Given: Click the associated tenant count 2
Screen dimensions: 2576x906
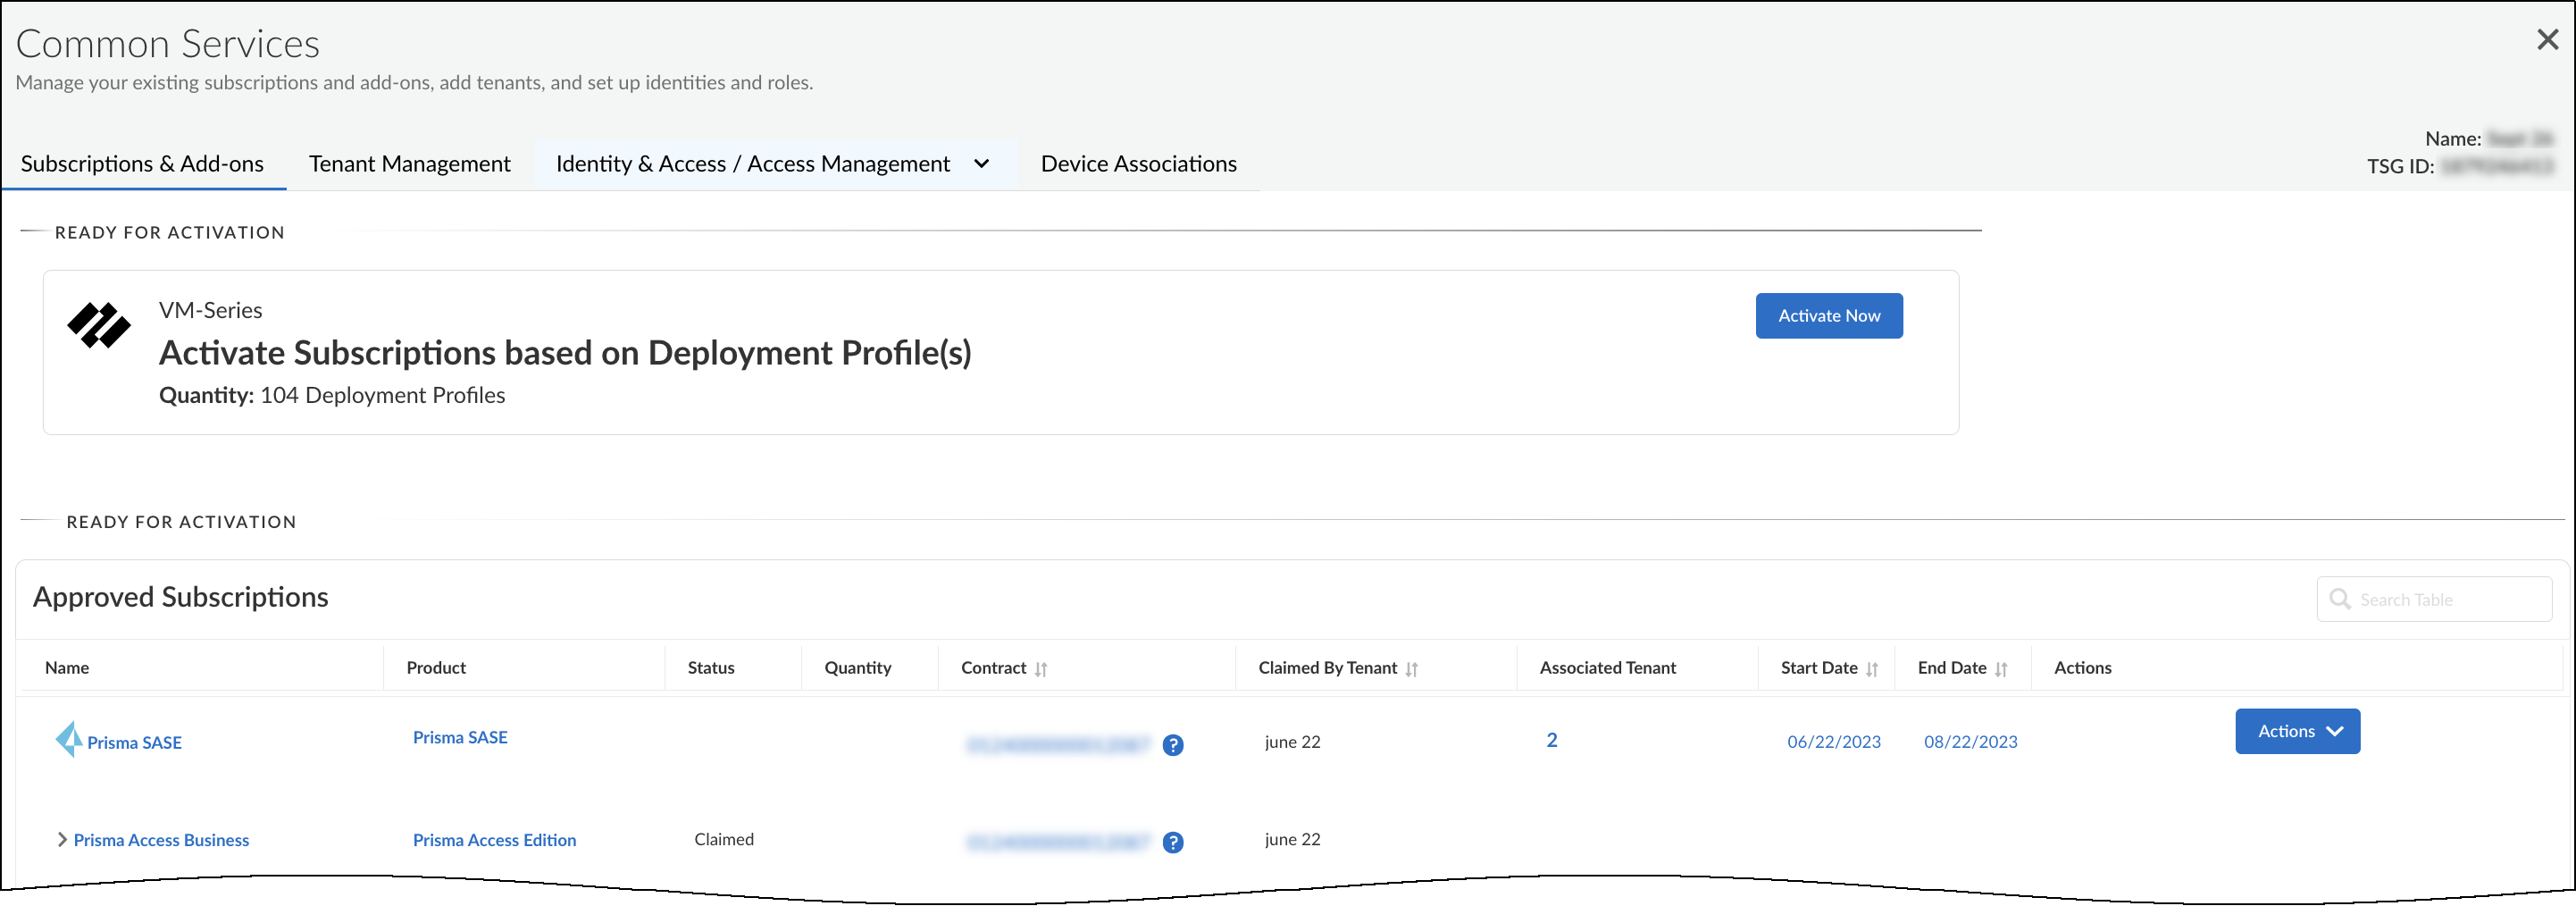Looking at the screenshot, I should coord(1551,740).
